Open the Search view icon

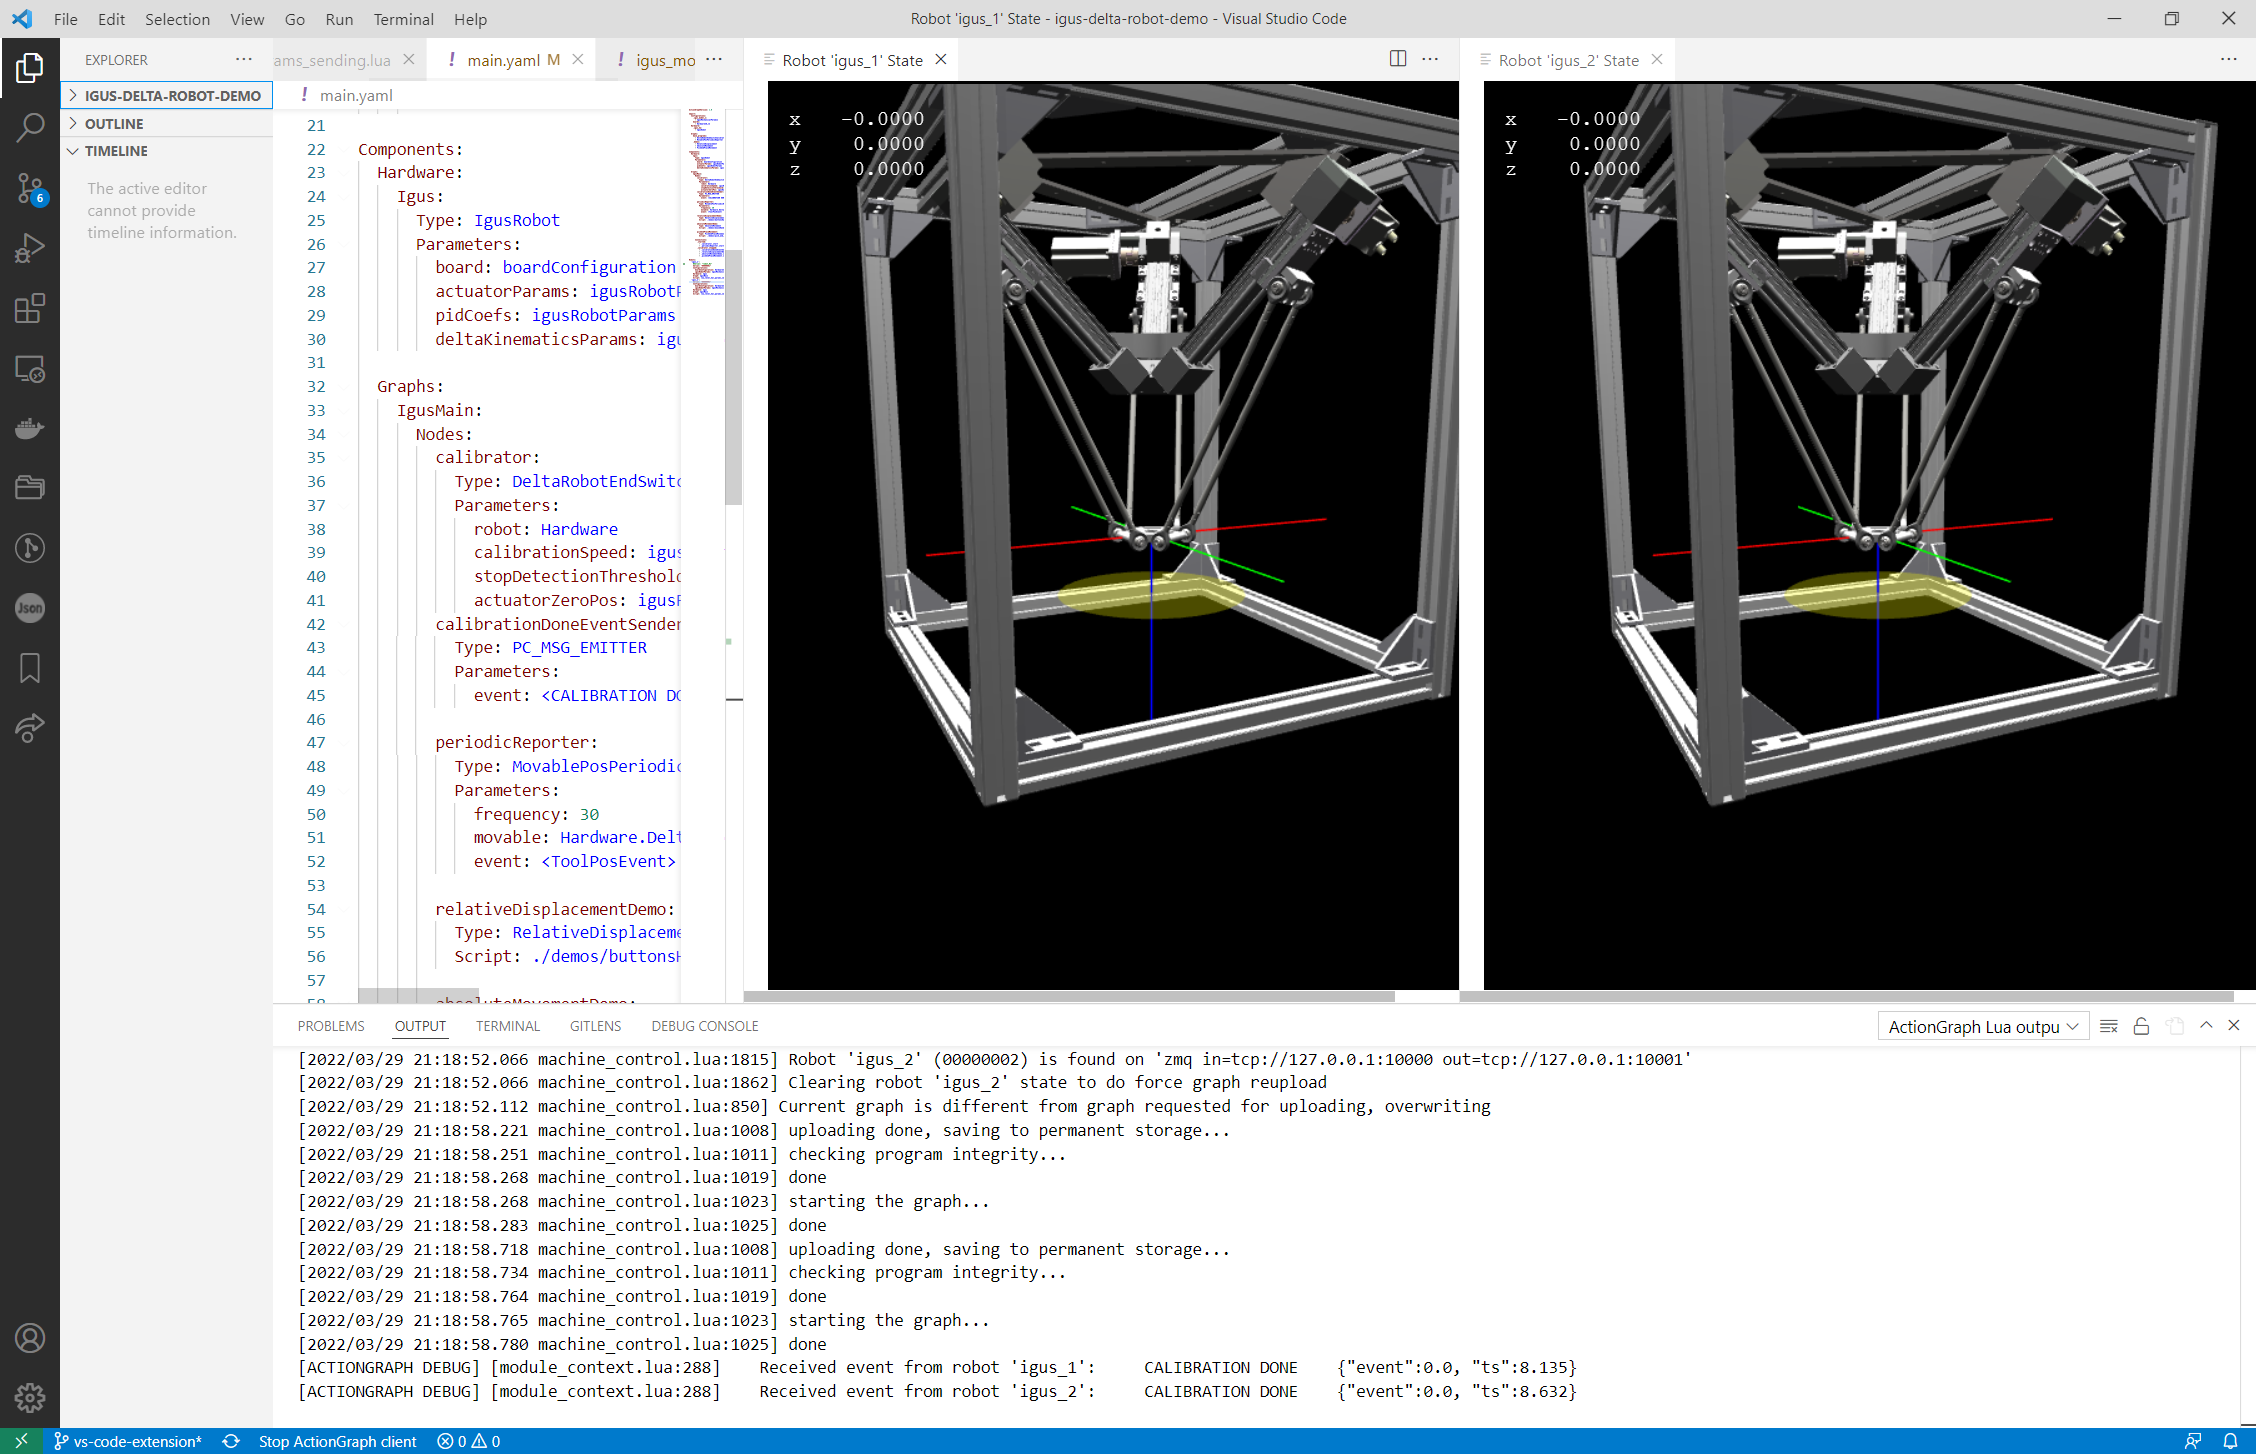[30, 128]
